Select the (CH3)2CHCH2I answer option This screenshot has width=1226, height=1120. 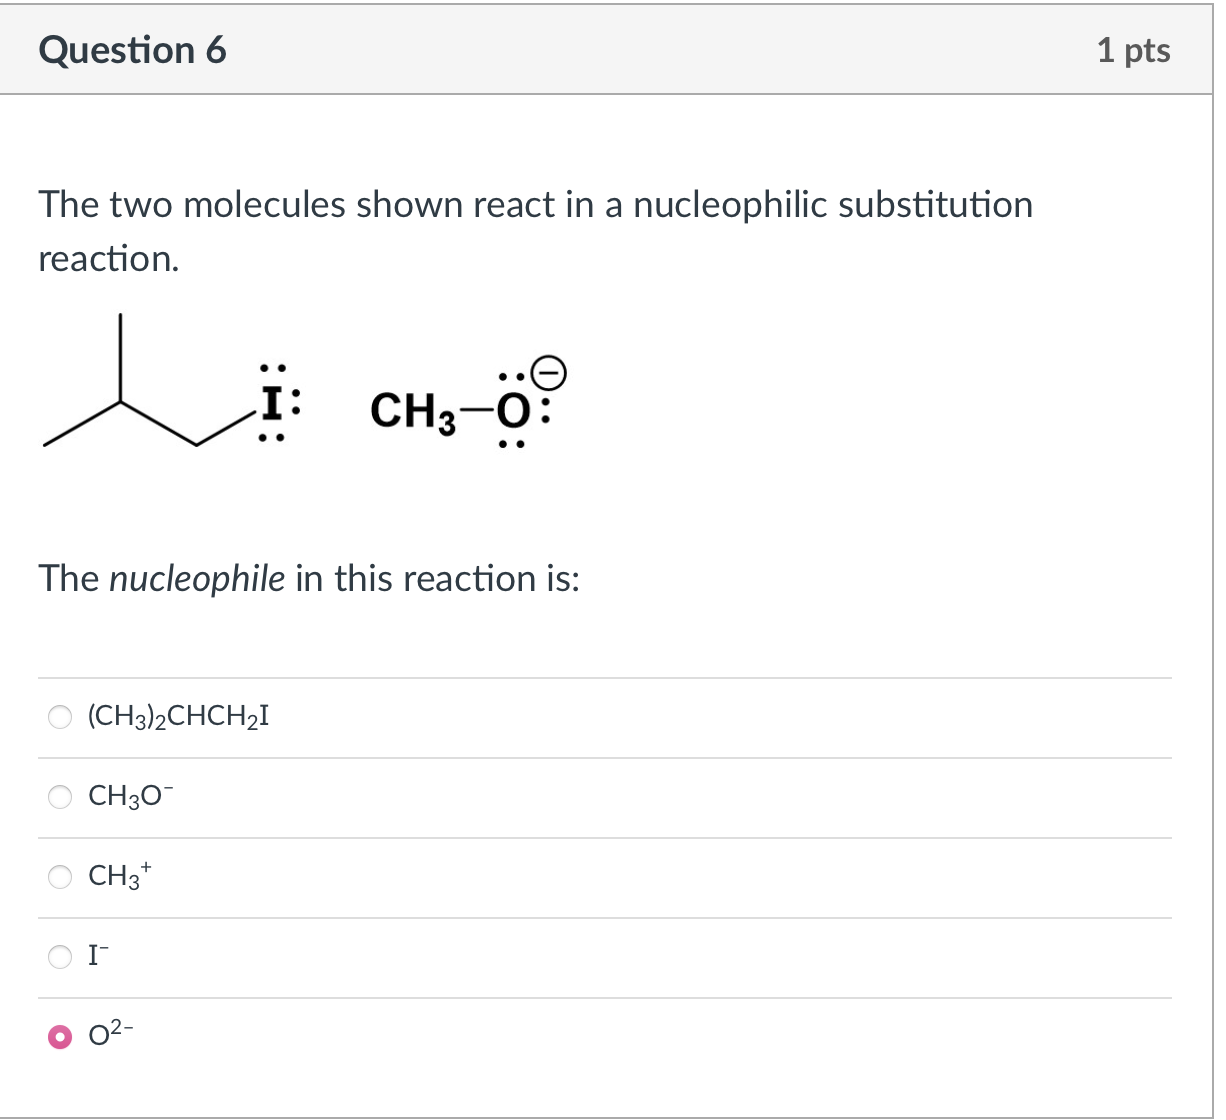[x=60, y=717]
